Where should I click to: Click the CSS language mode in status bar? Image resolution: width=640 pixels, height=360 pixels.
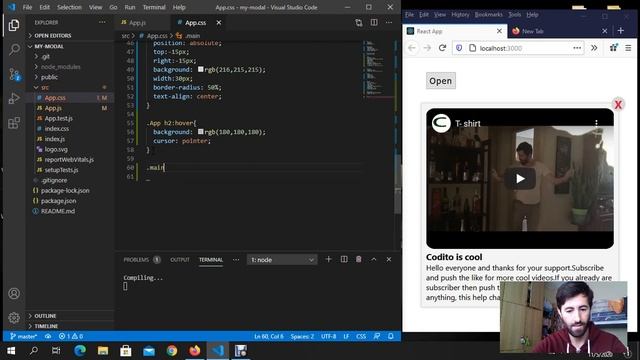coord(361,336)
